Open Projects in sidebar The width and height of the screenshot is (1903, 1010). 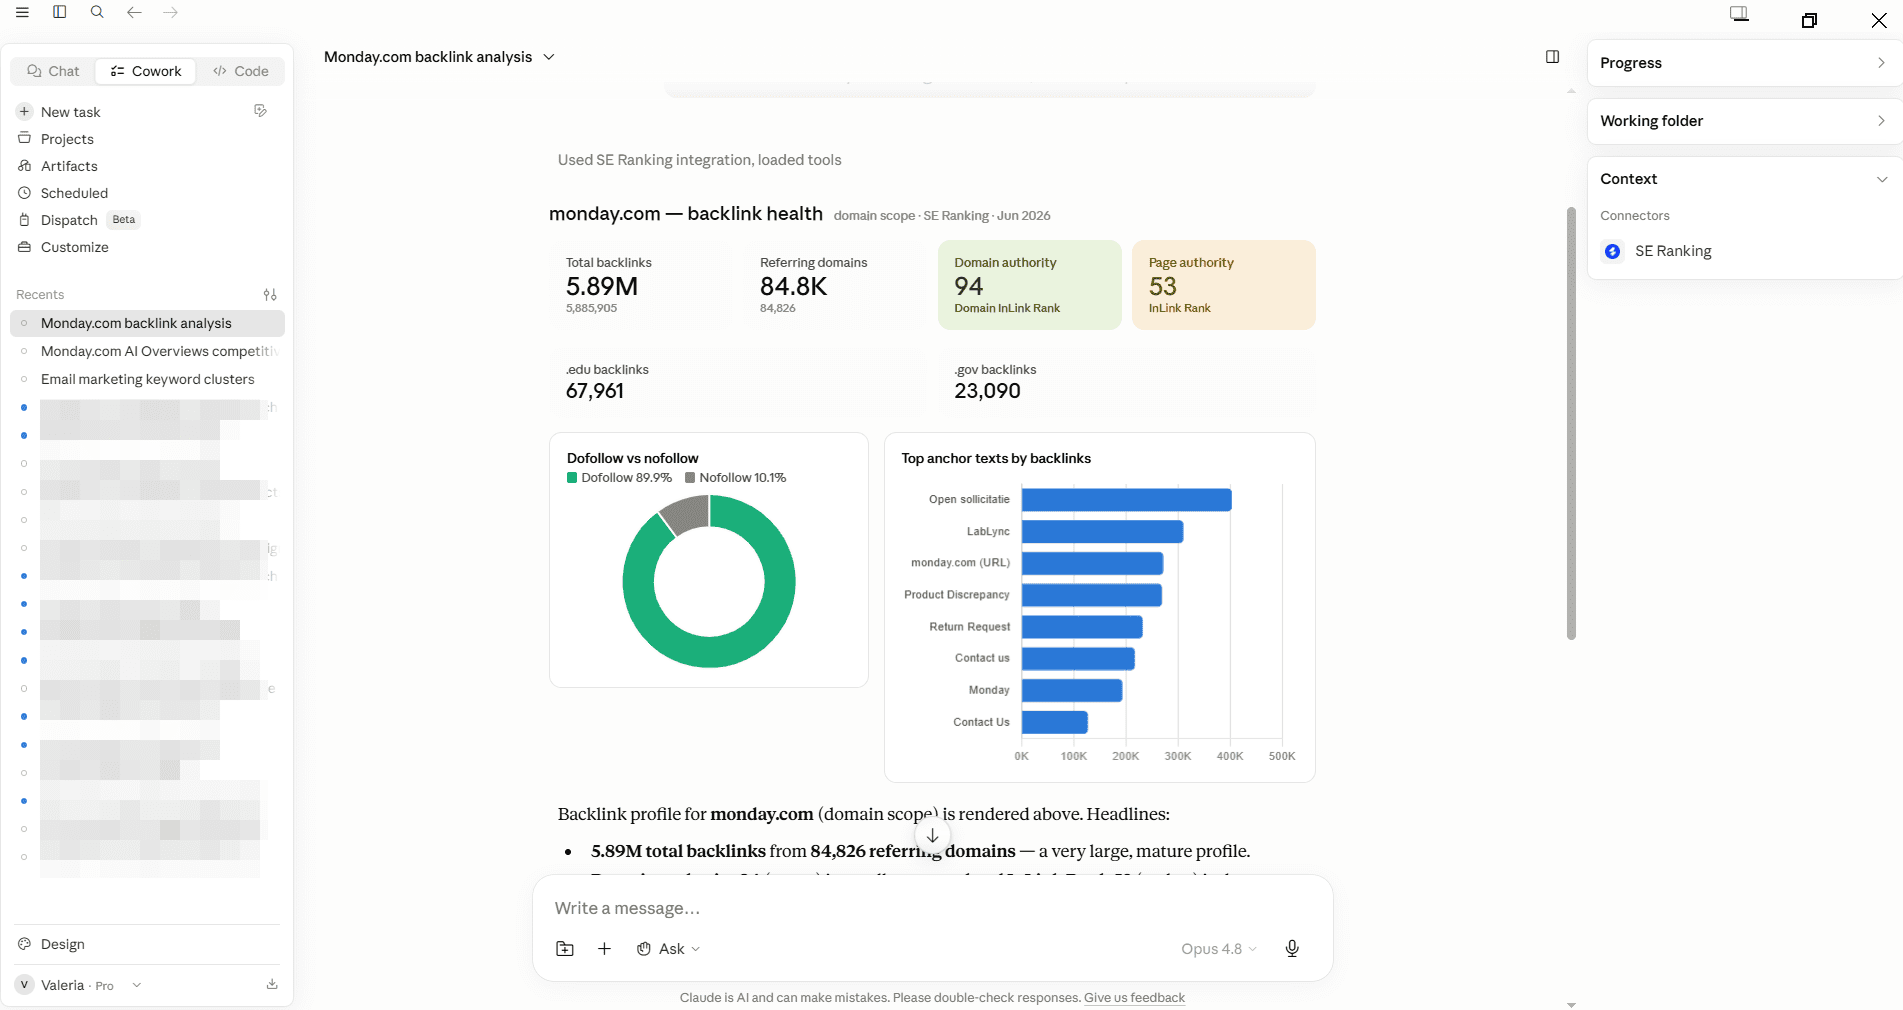[67, 139]
